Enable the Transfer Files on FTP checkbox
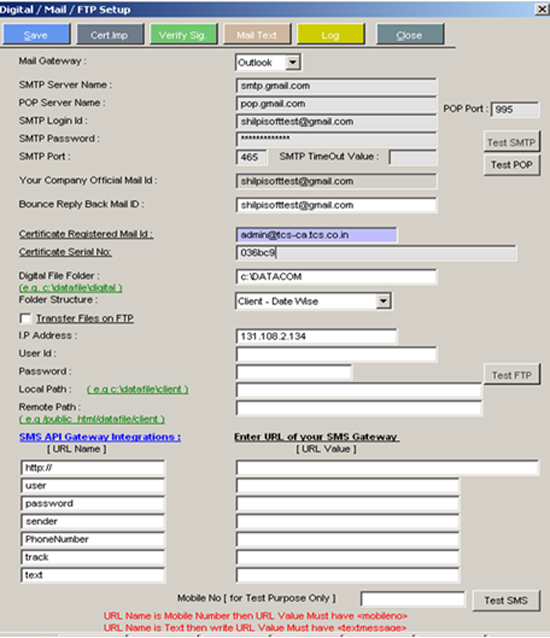 (x=25, y=318)
